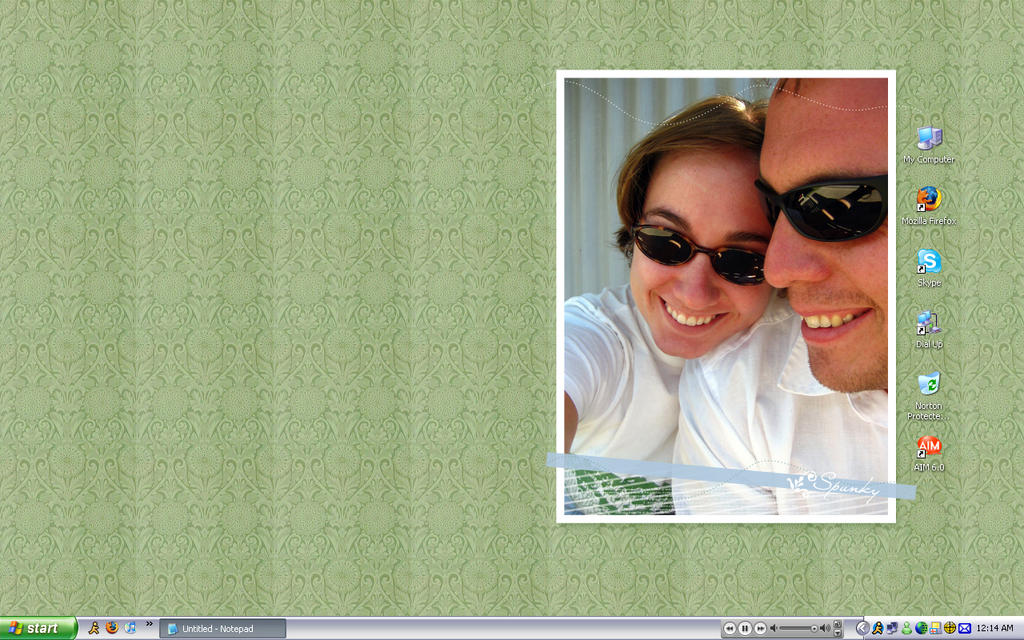
Task: Collapse the system tray notification area
Action: pos(862,628)
